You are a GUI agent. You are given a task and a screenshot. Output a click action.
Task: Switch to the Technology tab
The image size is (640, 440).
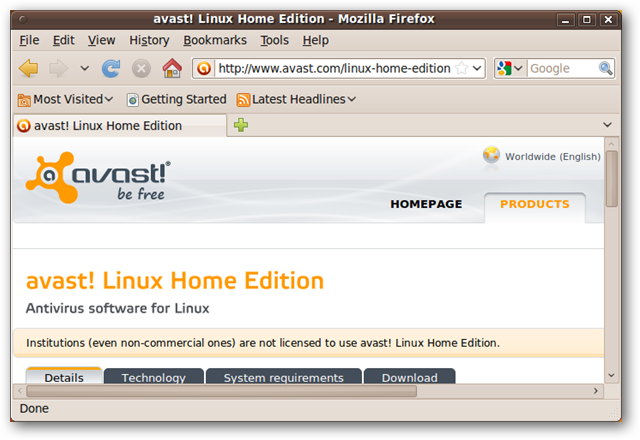(153, 377)
